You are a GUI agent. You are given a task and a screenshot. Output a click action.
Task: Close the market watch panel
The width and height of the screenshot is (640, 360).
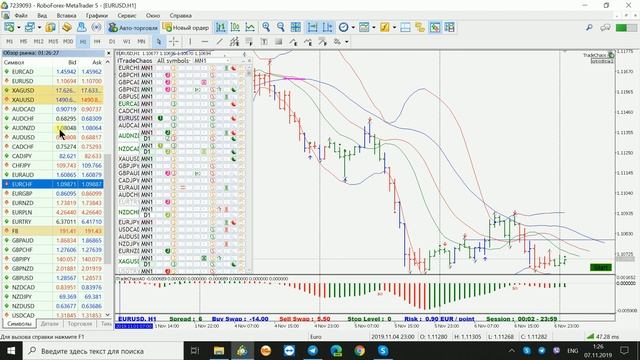109,53
